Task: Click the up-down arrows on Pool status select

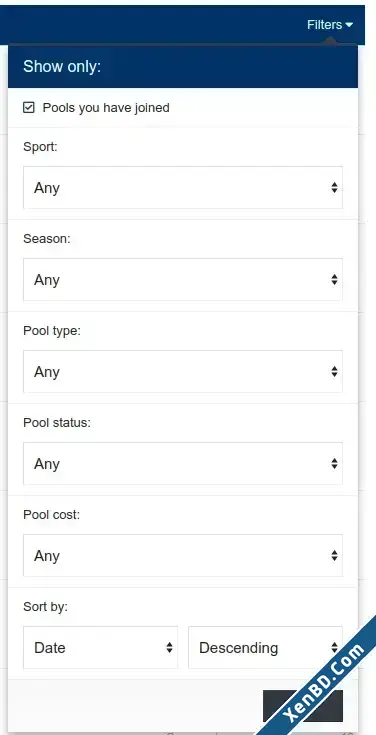Action: (334, 463)
